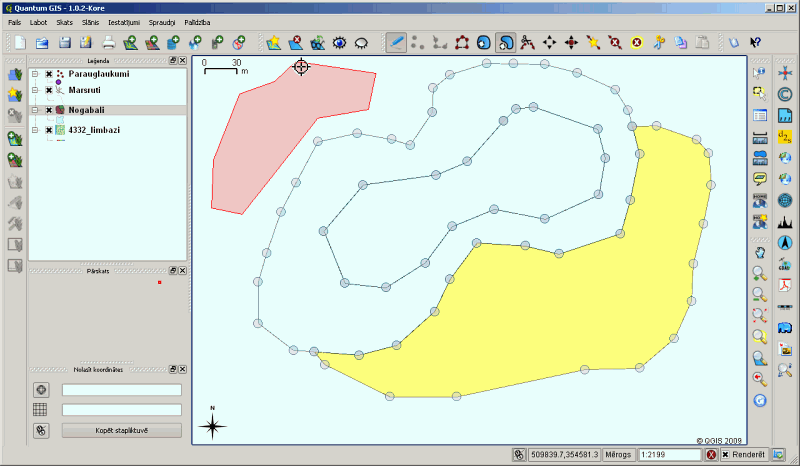Open the copyright label plugin icon
Image resolution: width=800 pixels, height=466 pixels.
click(785, 94)
